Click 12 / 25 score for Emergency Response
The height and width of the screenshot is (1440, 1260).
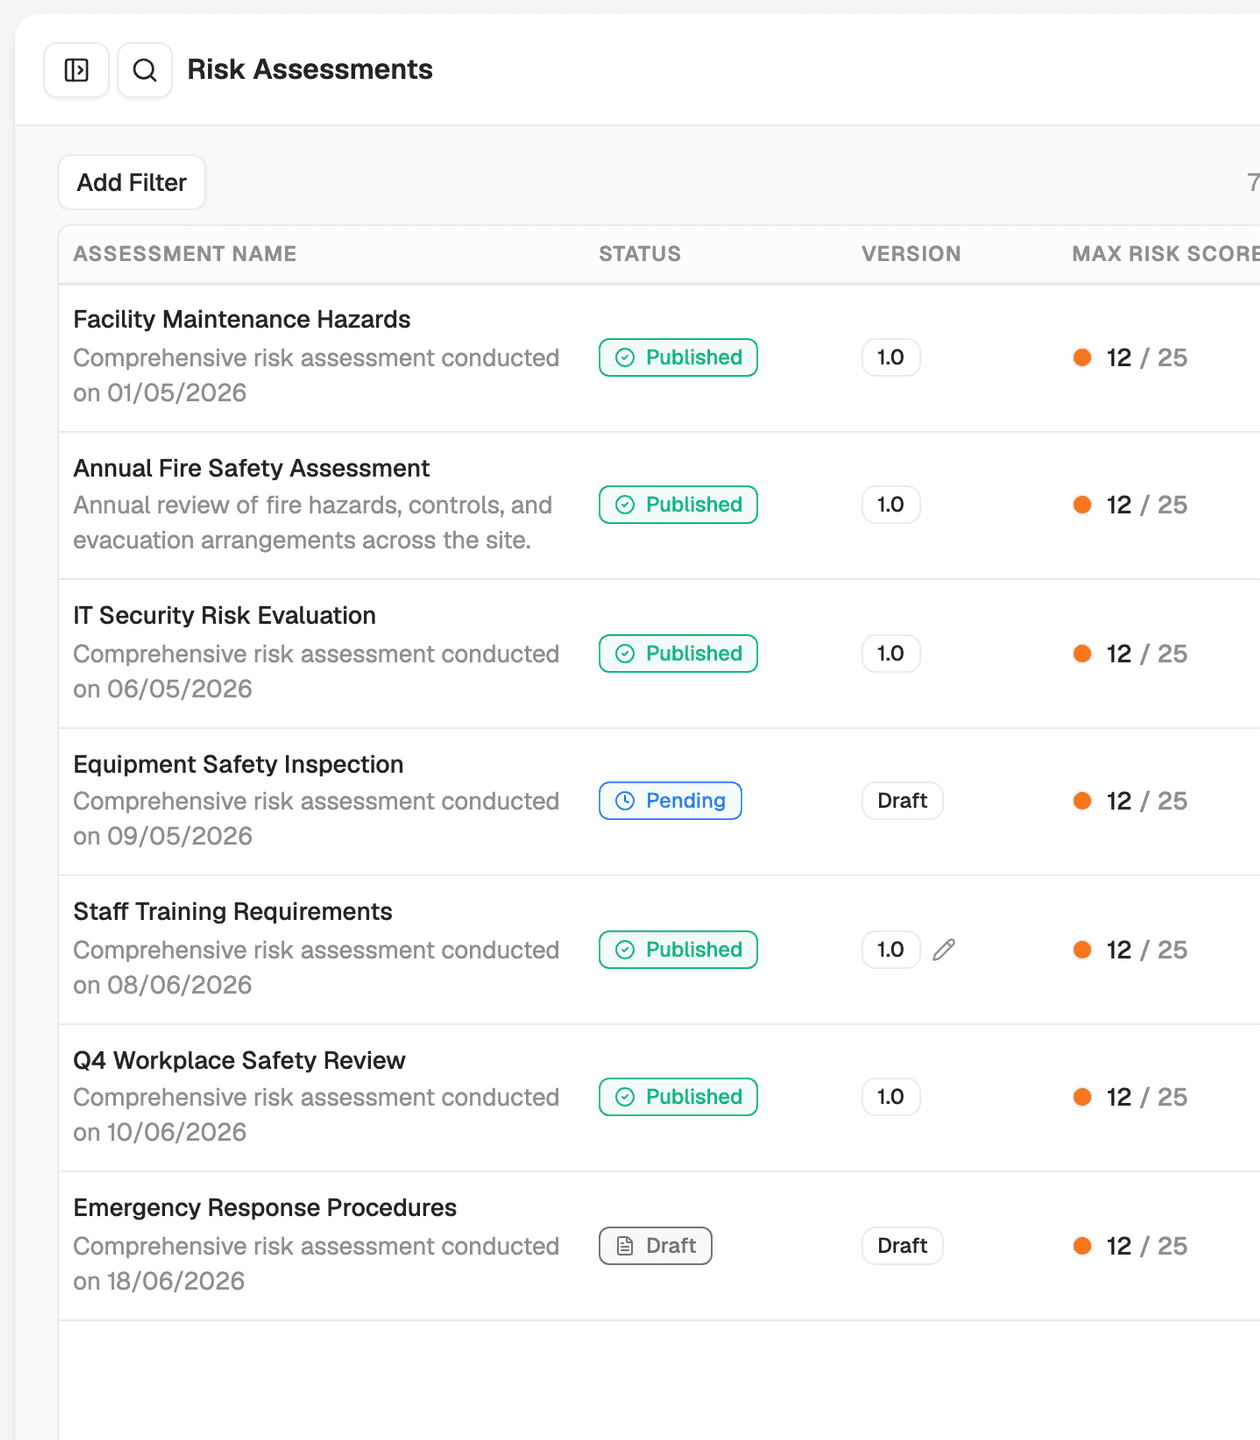click(x=1130, y=1246)
